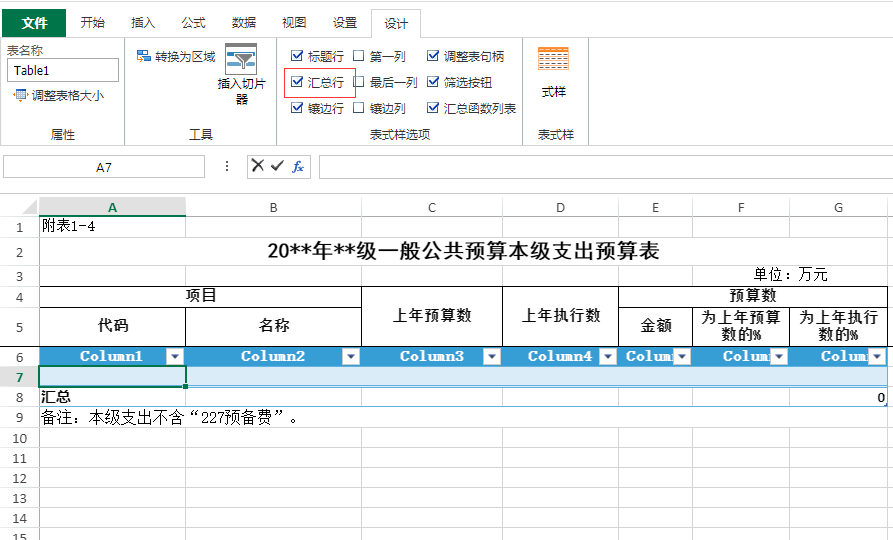
Task: Click the Table1 table name field
Action: pos(63,70)
